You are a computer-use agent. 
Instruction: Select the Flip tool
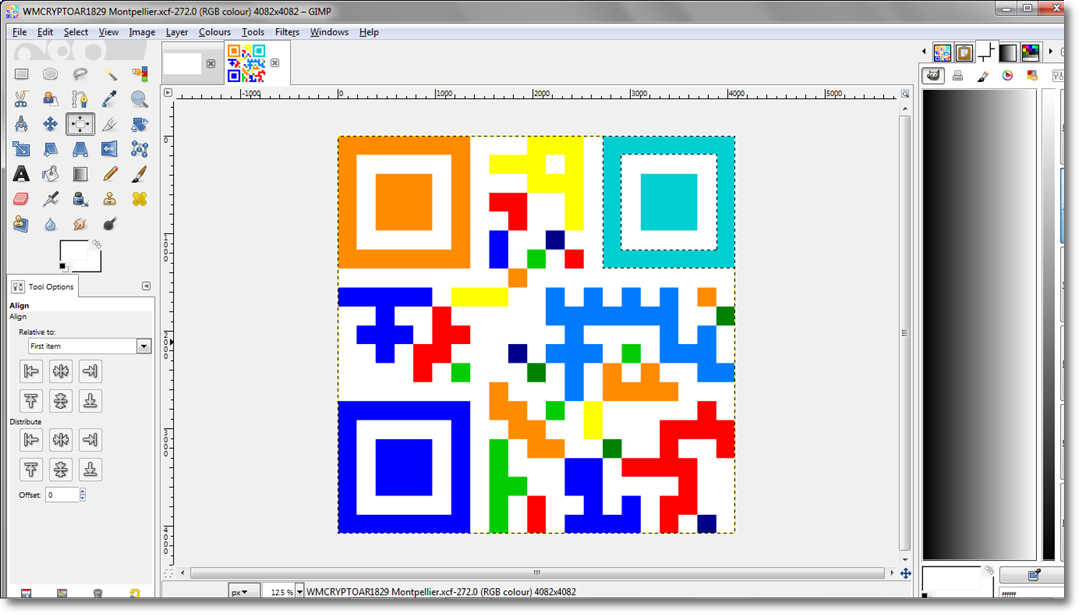click(110, 149)
